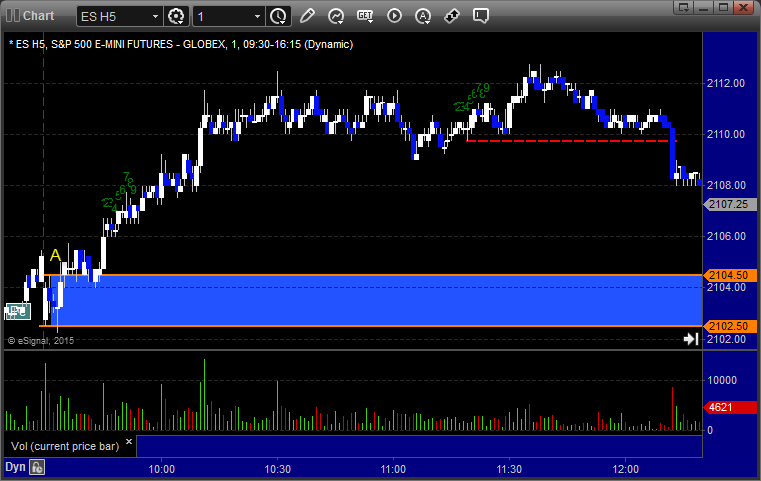Select the yellow A marker on chart
The image size is (761, 481).
[x=55, y=255]
